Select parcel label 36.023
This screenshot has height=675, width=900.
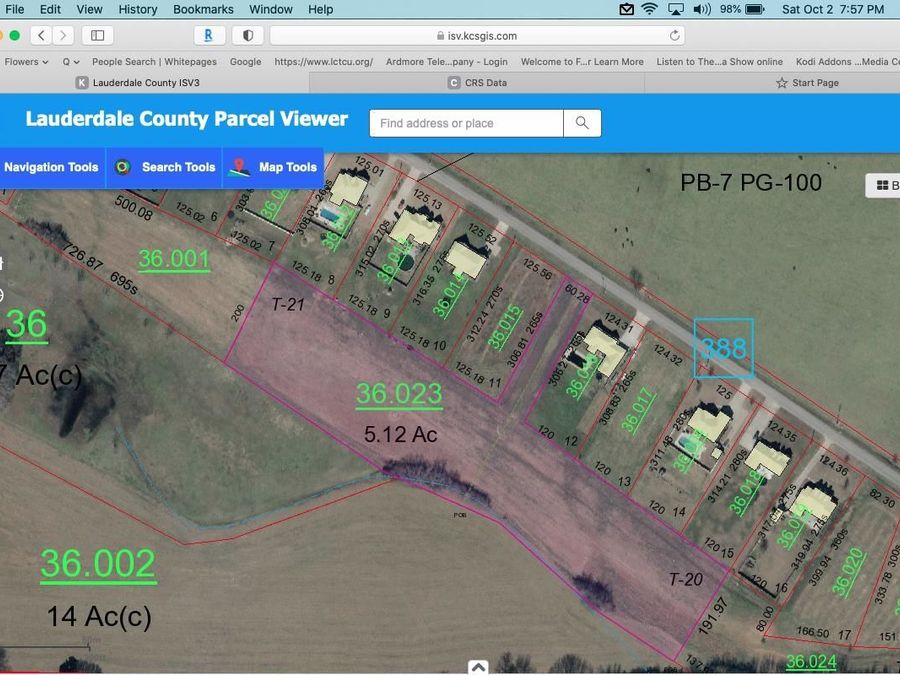tap(399, 394)
